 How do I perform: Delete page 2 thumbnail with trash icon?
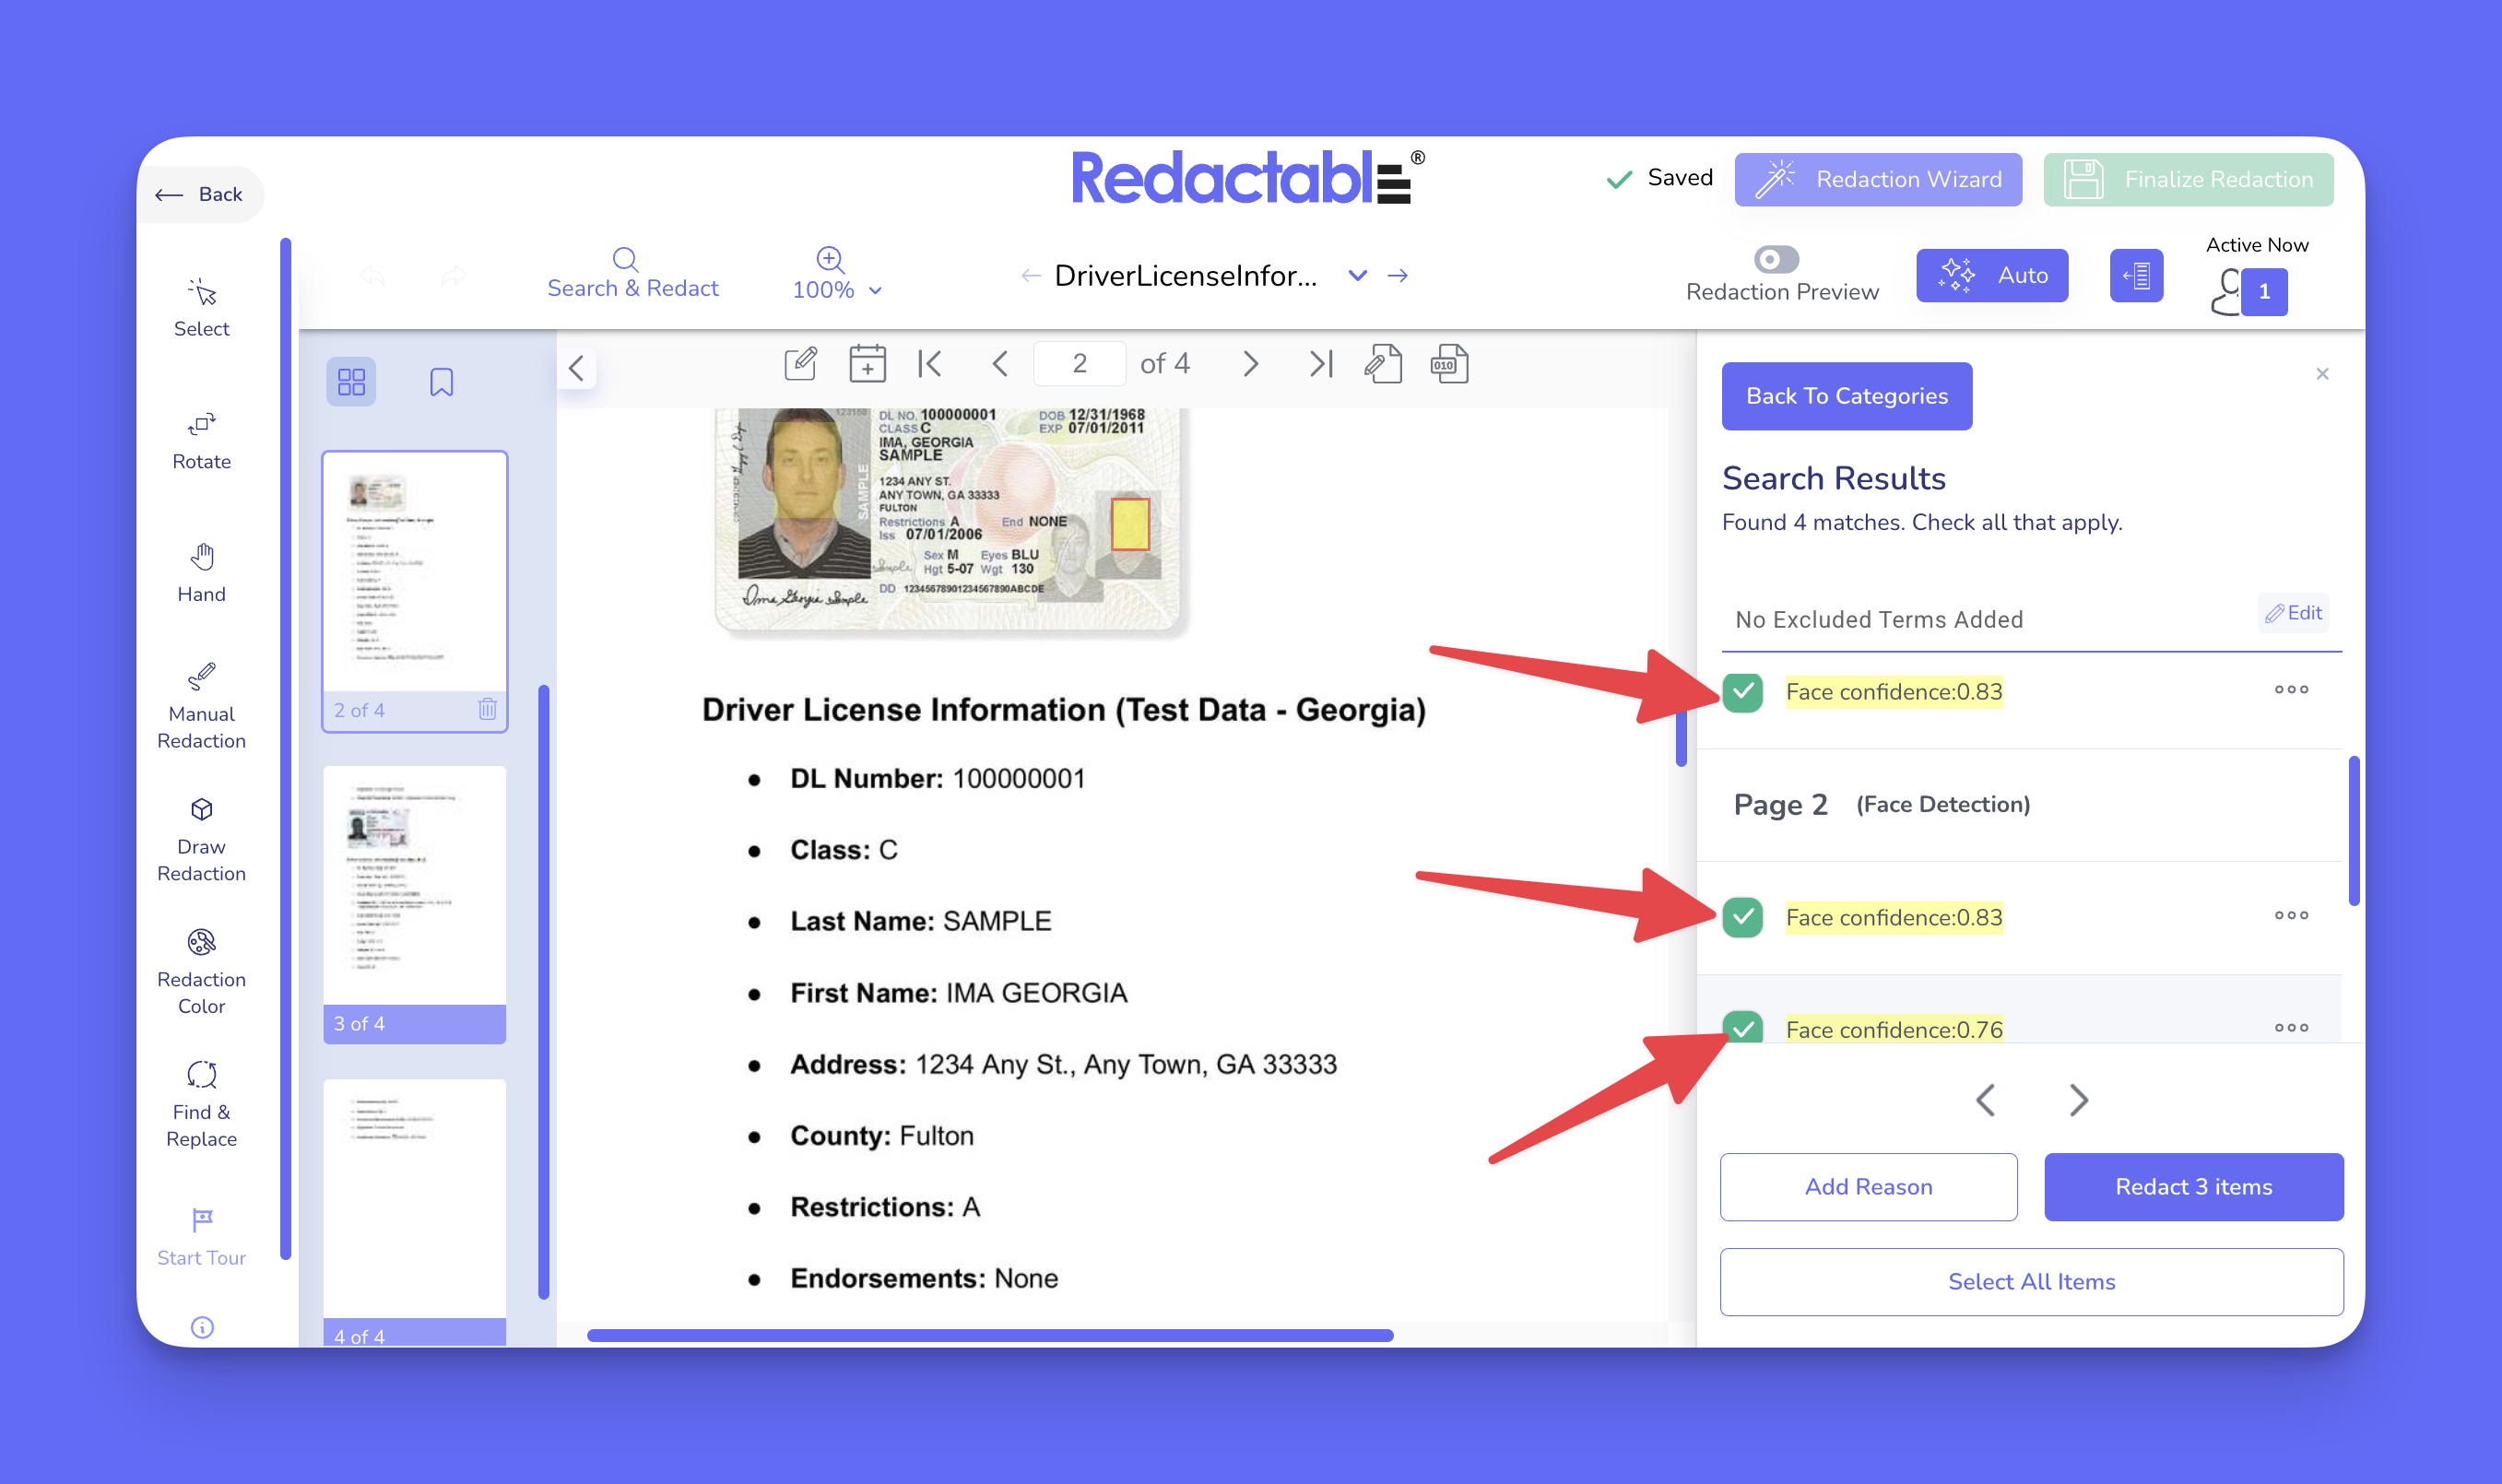click(487, 709)
